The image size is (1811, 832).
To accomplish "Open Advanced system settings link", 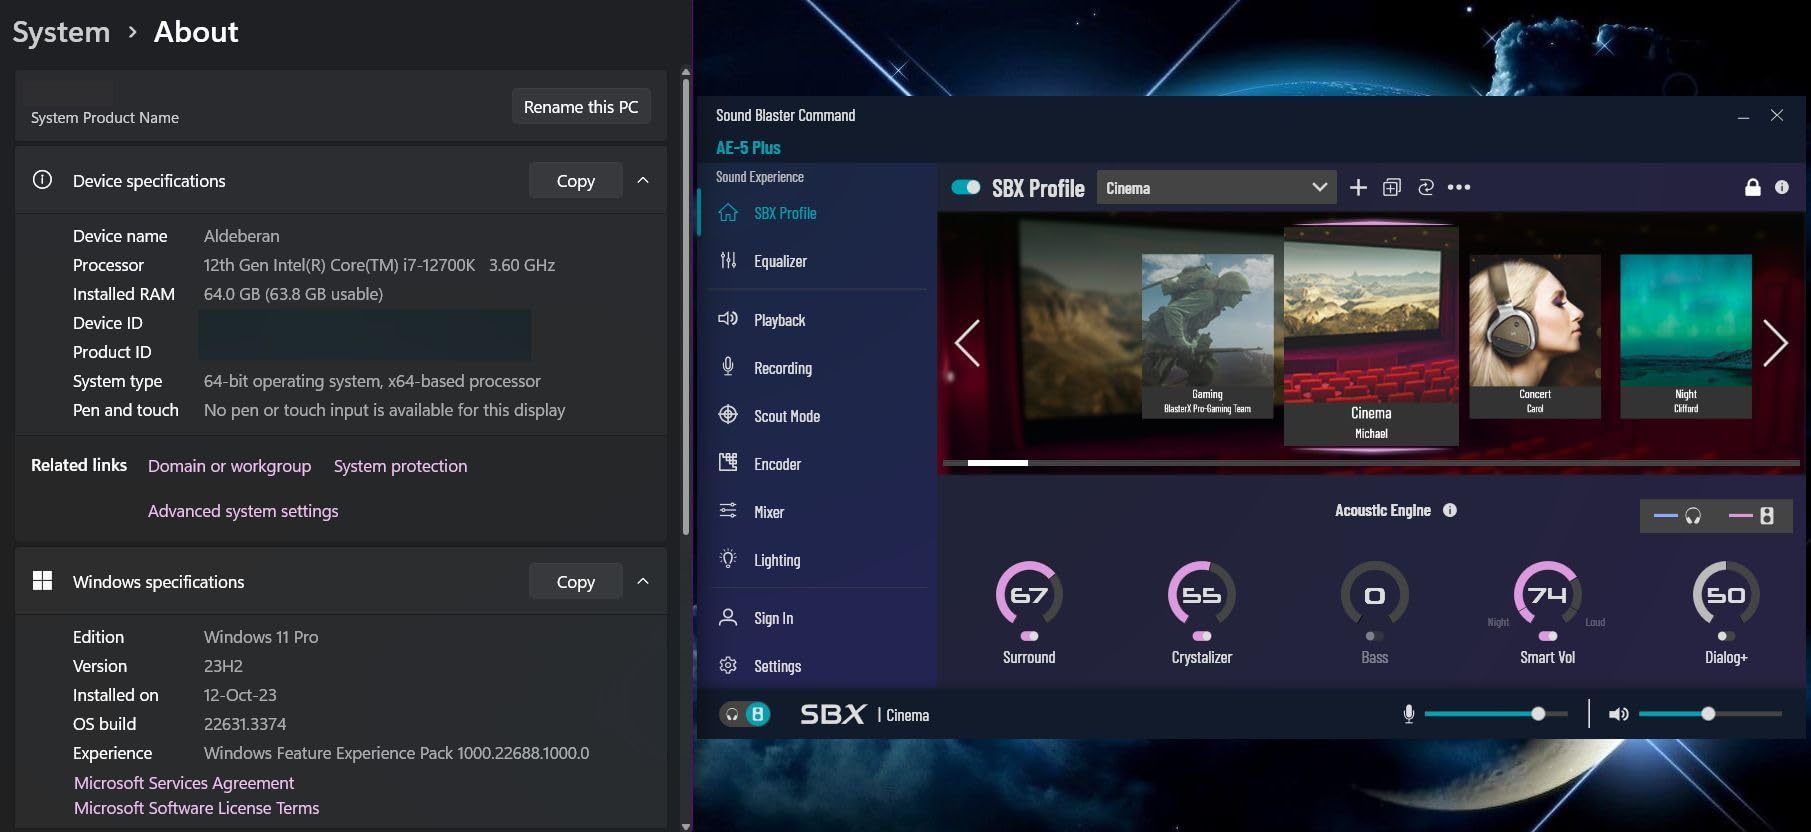I will point(243,511).
